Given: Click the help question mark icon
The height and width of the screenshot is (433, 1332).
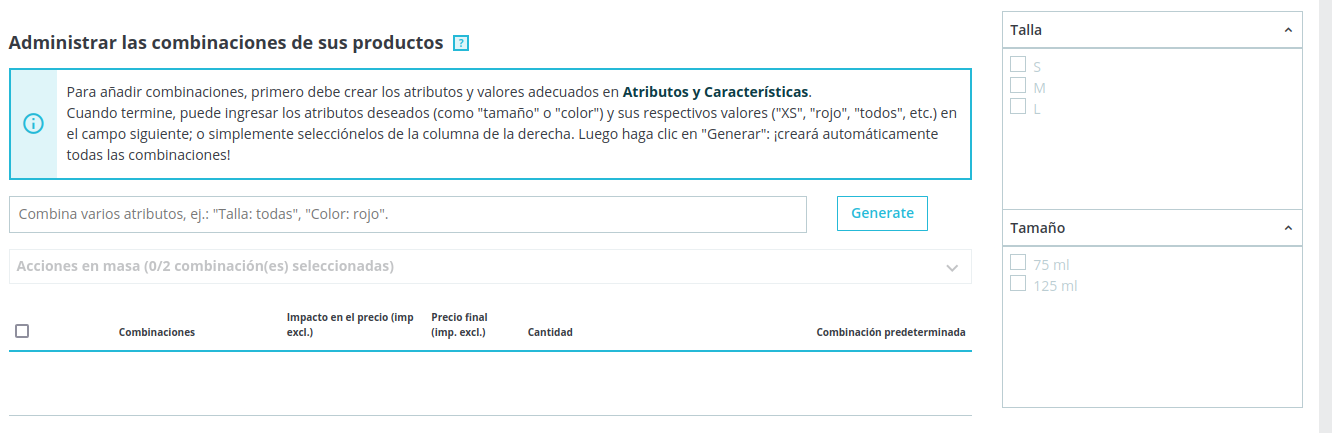Looking at the screenshot, I should coord(460,43).
